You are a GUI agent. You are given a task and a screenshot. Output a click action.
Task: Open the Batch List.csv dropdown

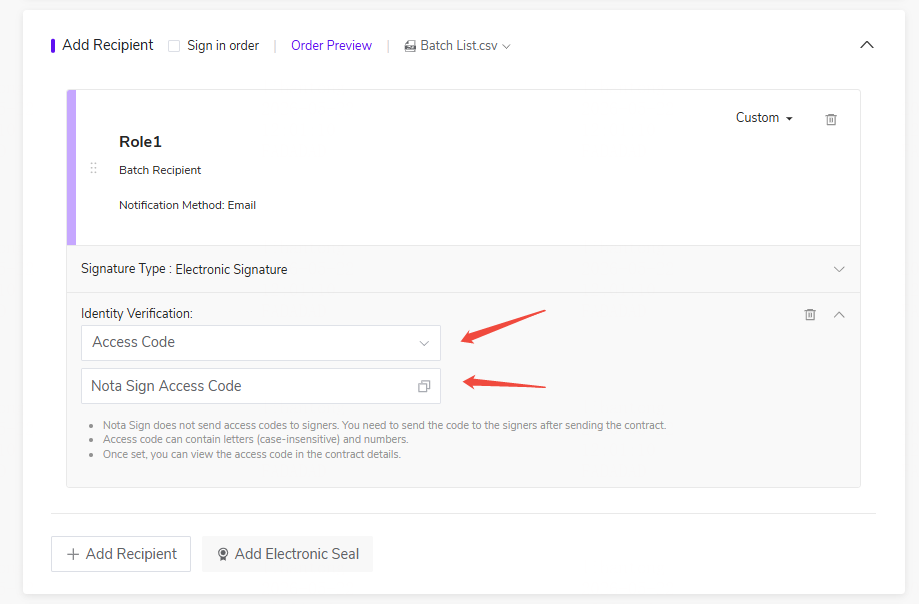[457, 46]
